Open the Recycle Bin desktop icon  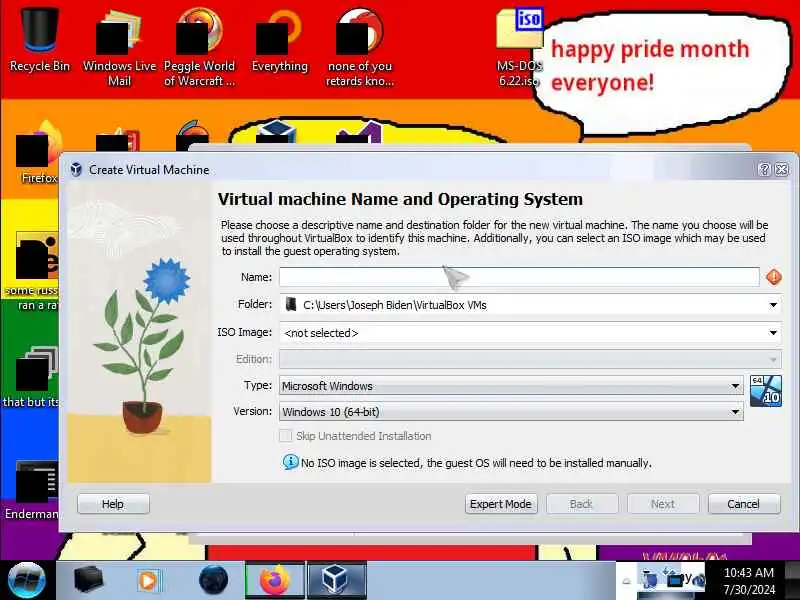click(x=40, y=41)
